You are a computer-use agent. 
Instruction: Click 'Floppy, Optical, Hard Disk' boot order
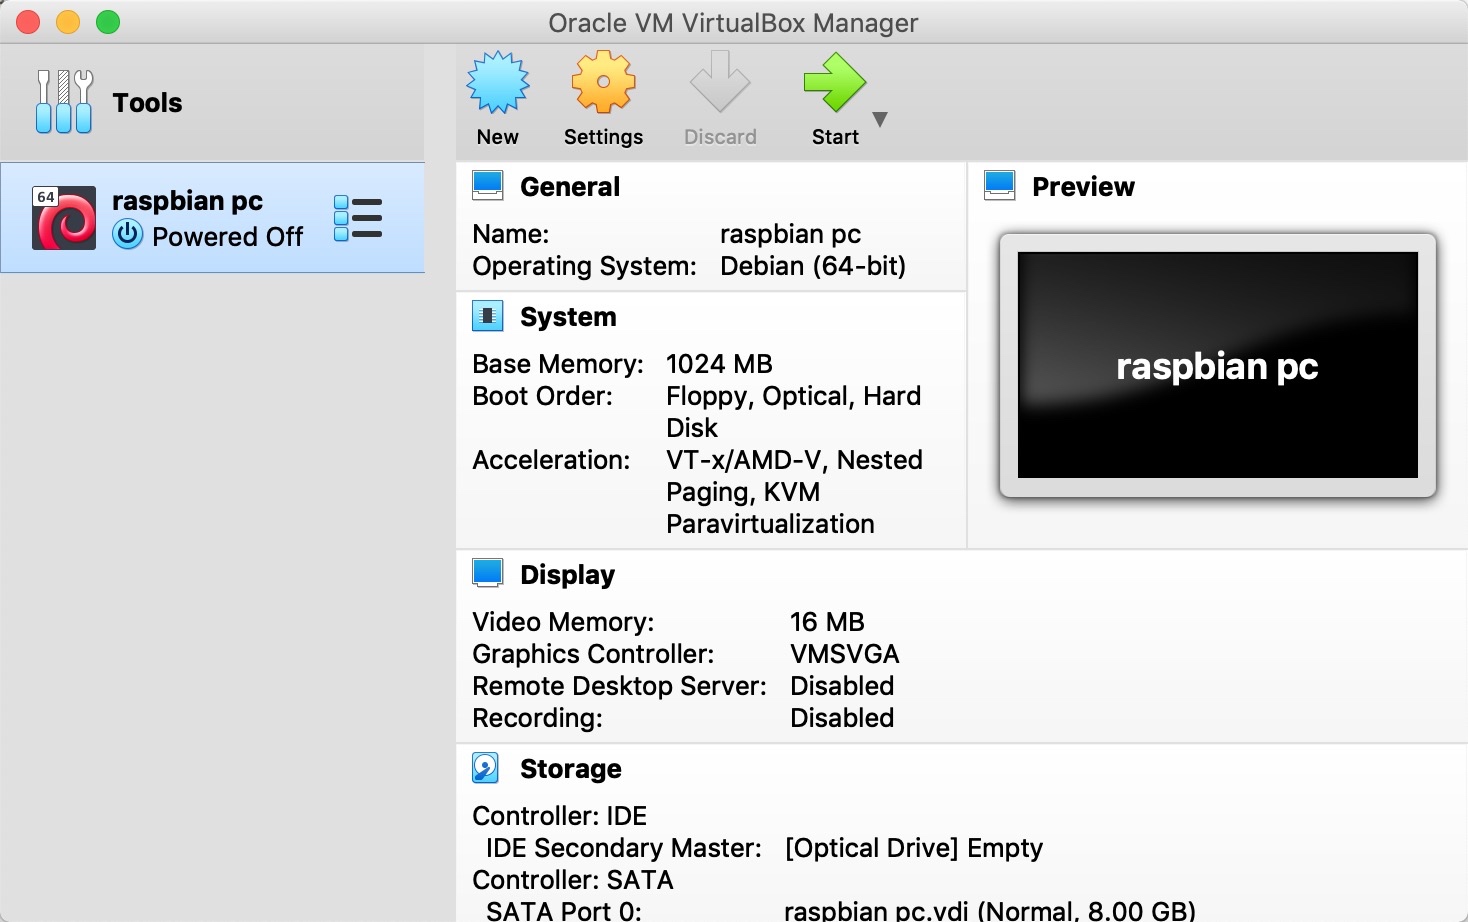(794, 412)
